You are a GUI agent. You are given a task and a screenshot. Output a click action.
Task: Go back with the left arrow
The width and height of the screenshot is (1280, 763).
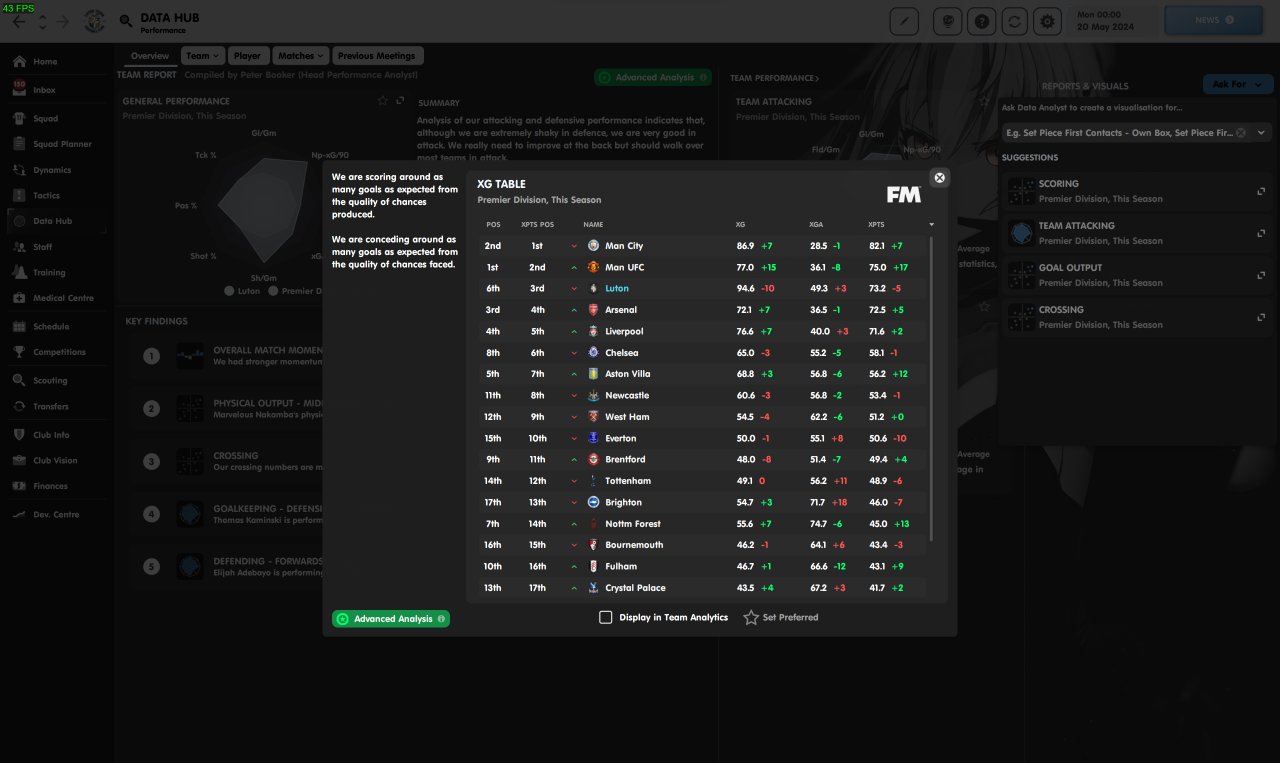pyautogui.click(x=19, y=21)
